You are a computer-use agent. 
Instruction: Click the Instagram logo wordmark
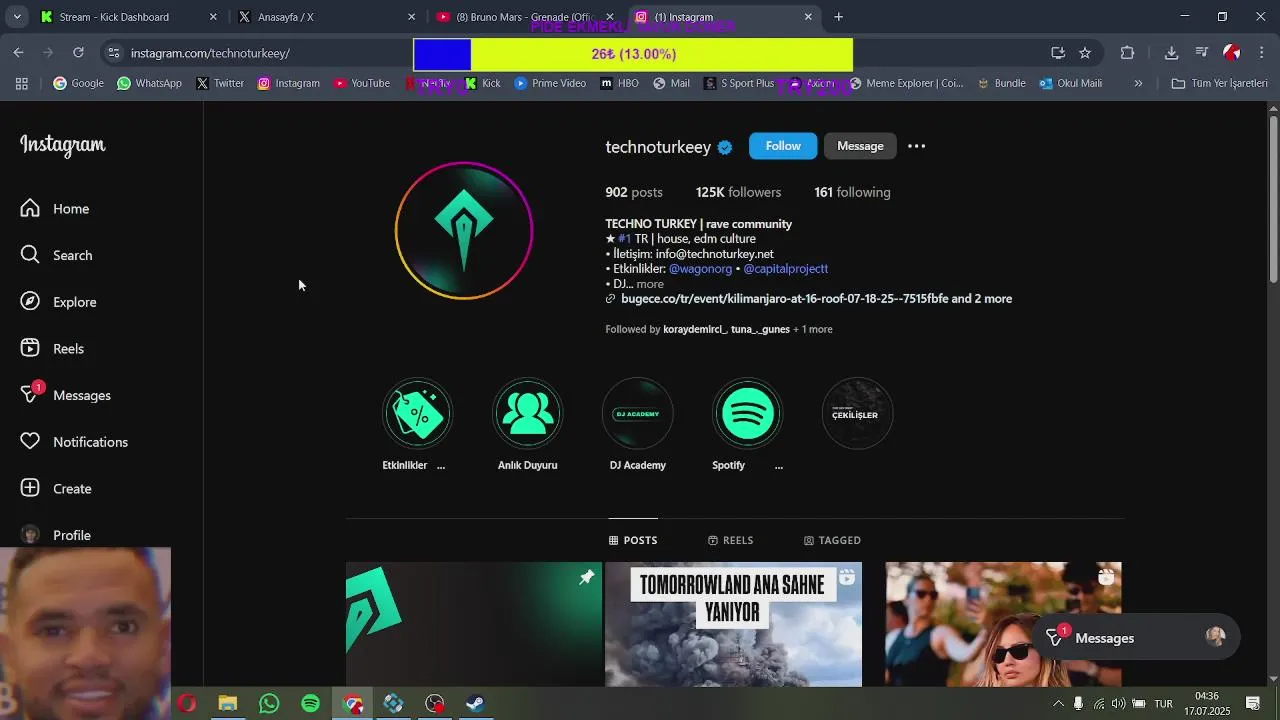tap(62, 145)
